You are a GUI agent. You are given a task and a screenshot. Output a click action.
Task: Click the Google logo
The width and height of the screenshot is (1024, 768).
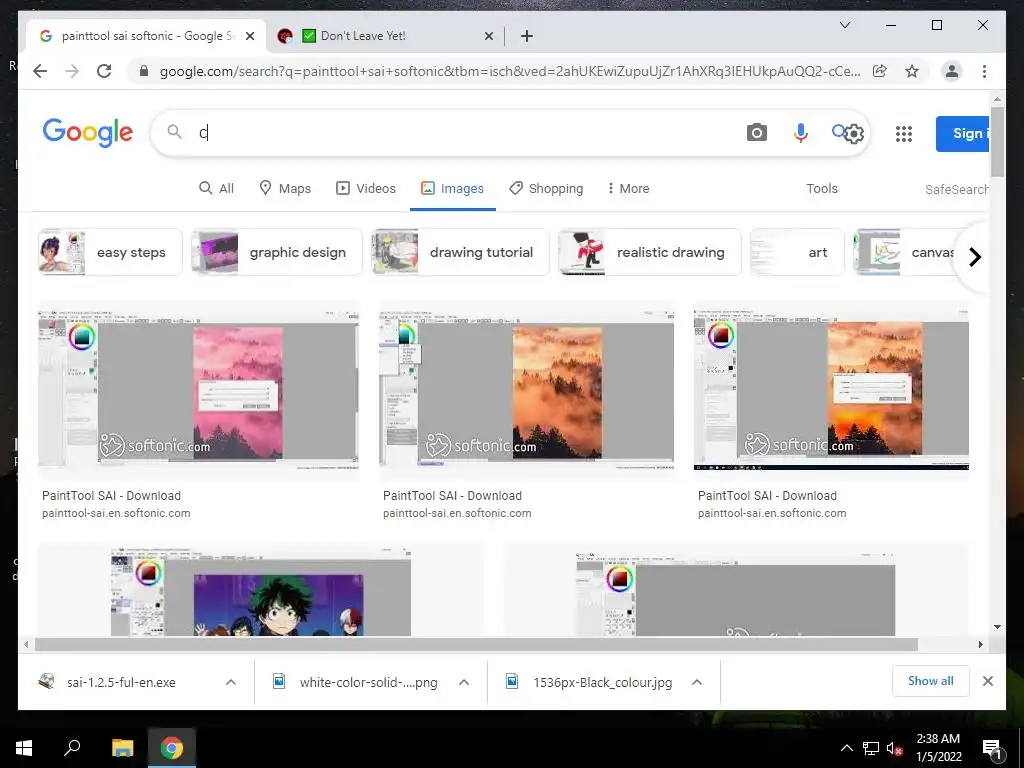coord(88,133)
